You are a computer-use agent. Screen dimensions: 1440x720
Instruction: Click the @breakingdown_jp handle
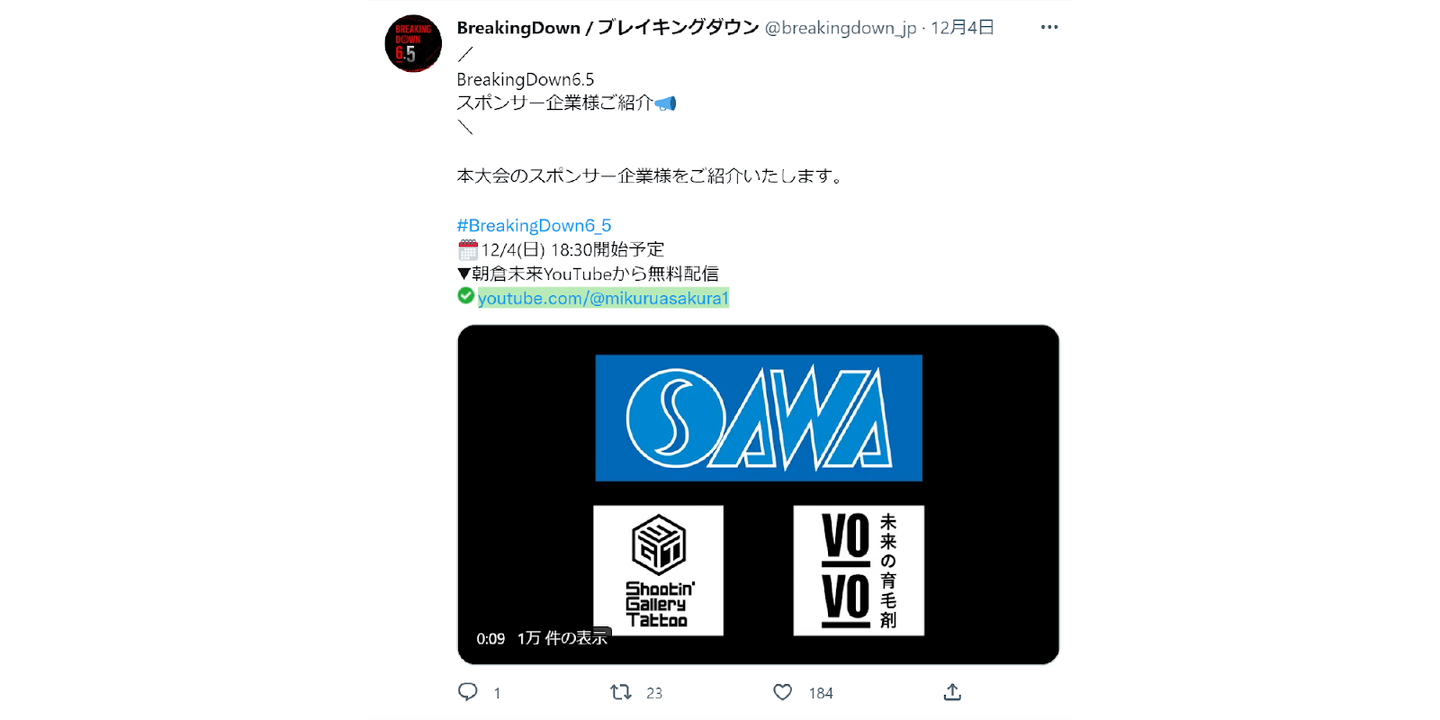click(x=841, y=28)
